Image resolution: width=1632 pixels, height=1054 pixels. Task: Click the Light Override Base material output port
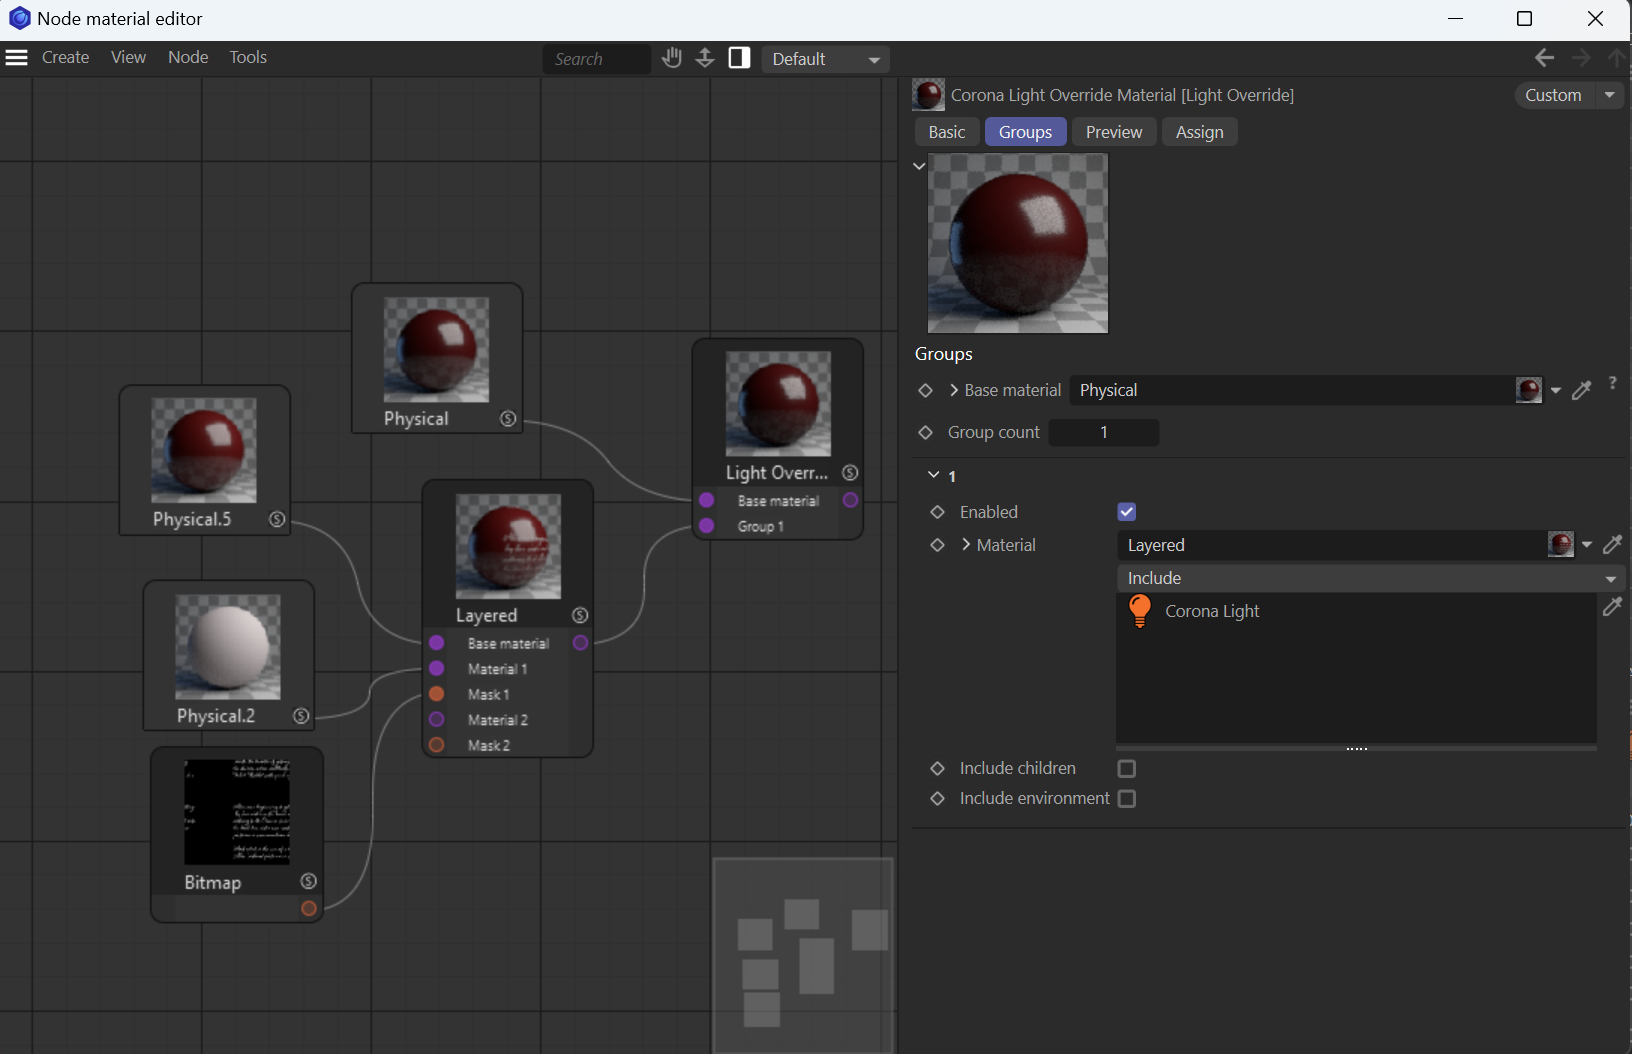tap(850, 500)
